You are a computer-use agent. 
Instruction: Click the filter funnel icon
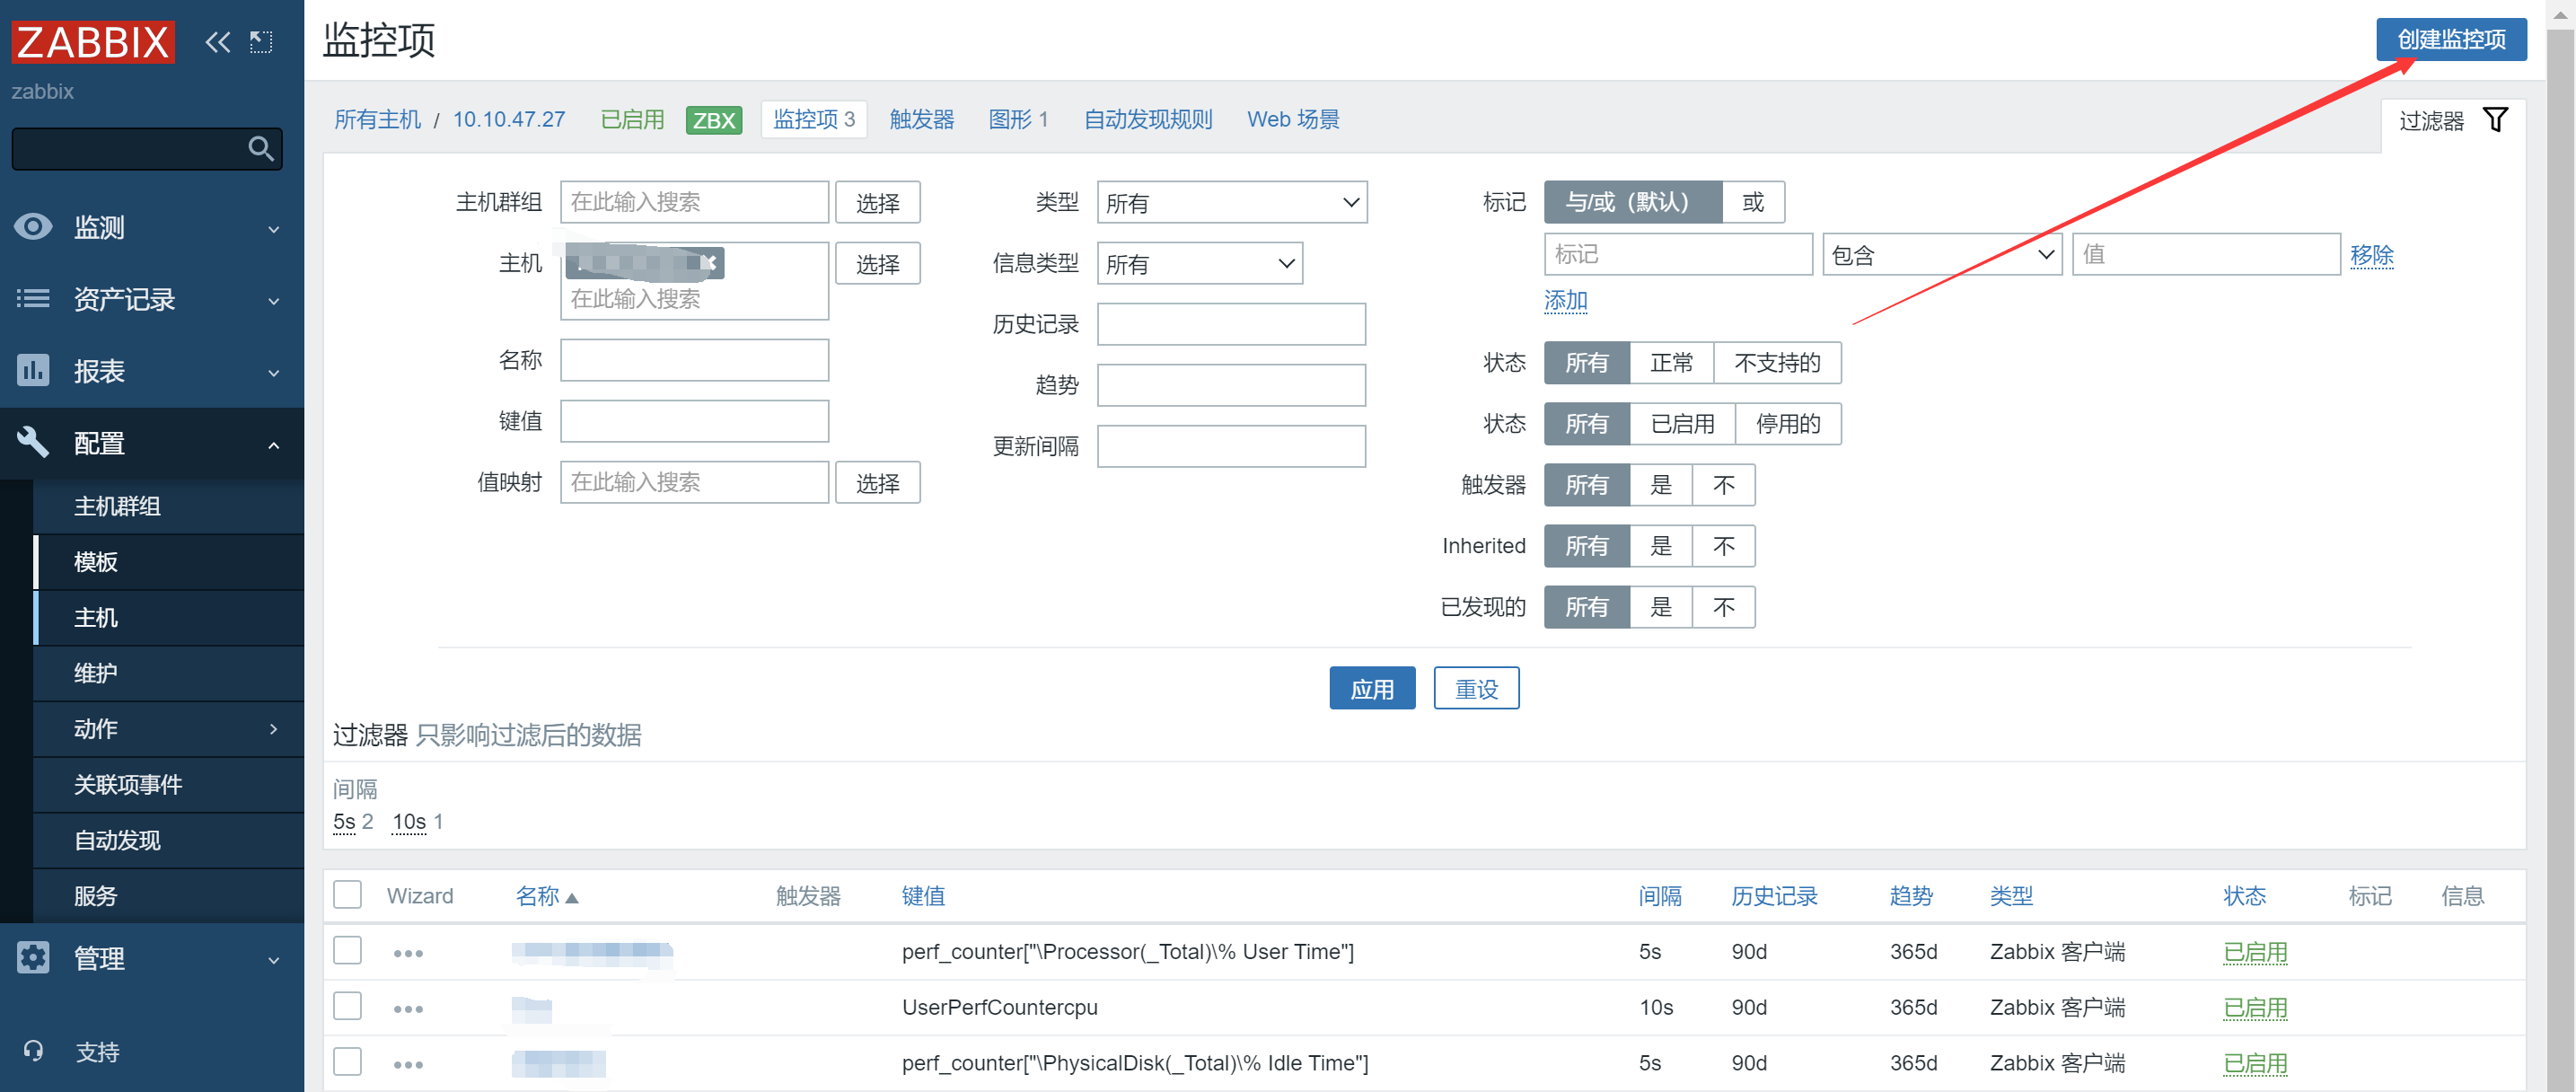tap(2495, 120)
